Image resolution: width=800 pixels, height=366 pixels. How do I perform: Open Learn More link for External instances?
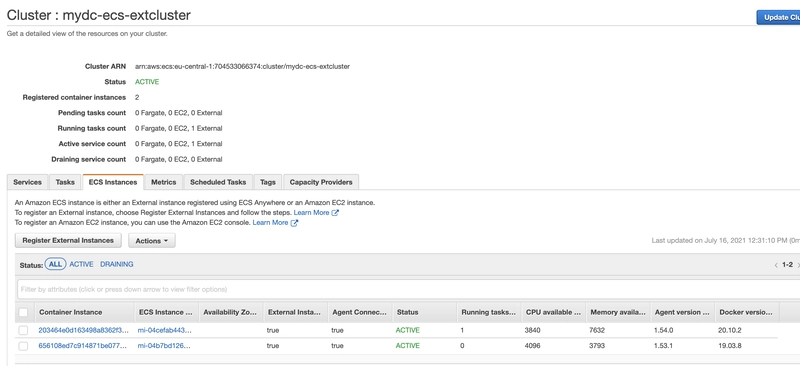pos(311,213)
